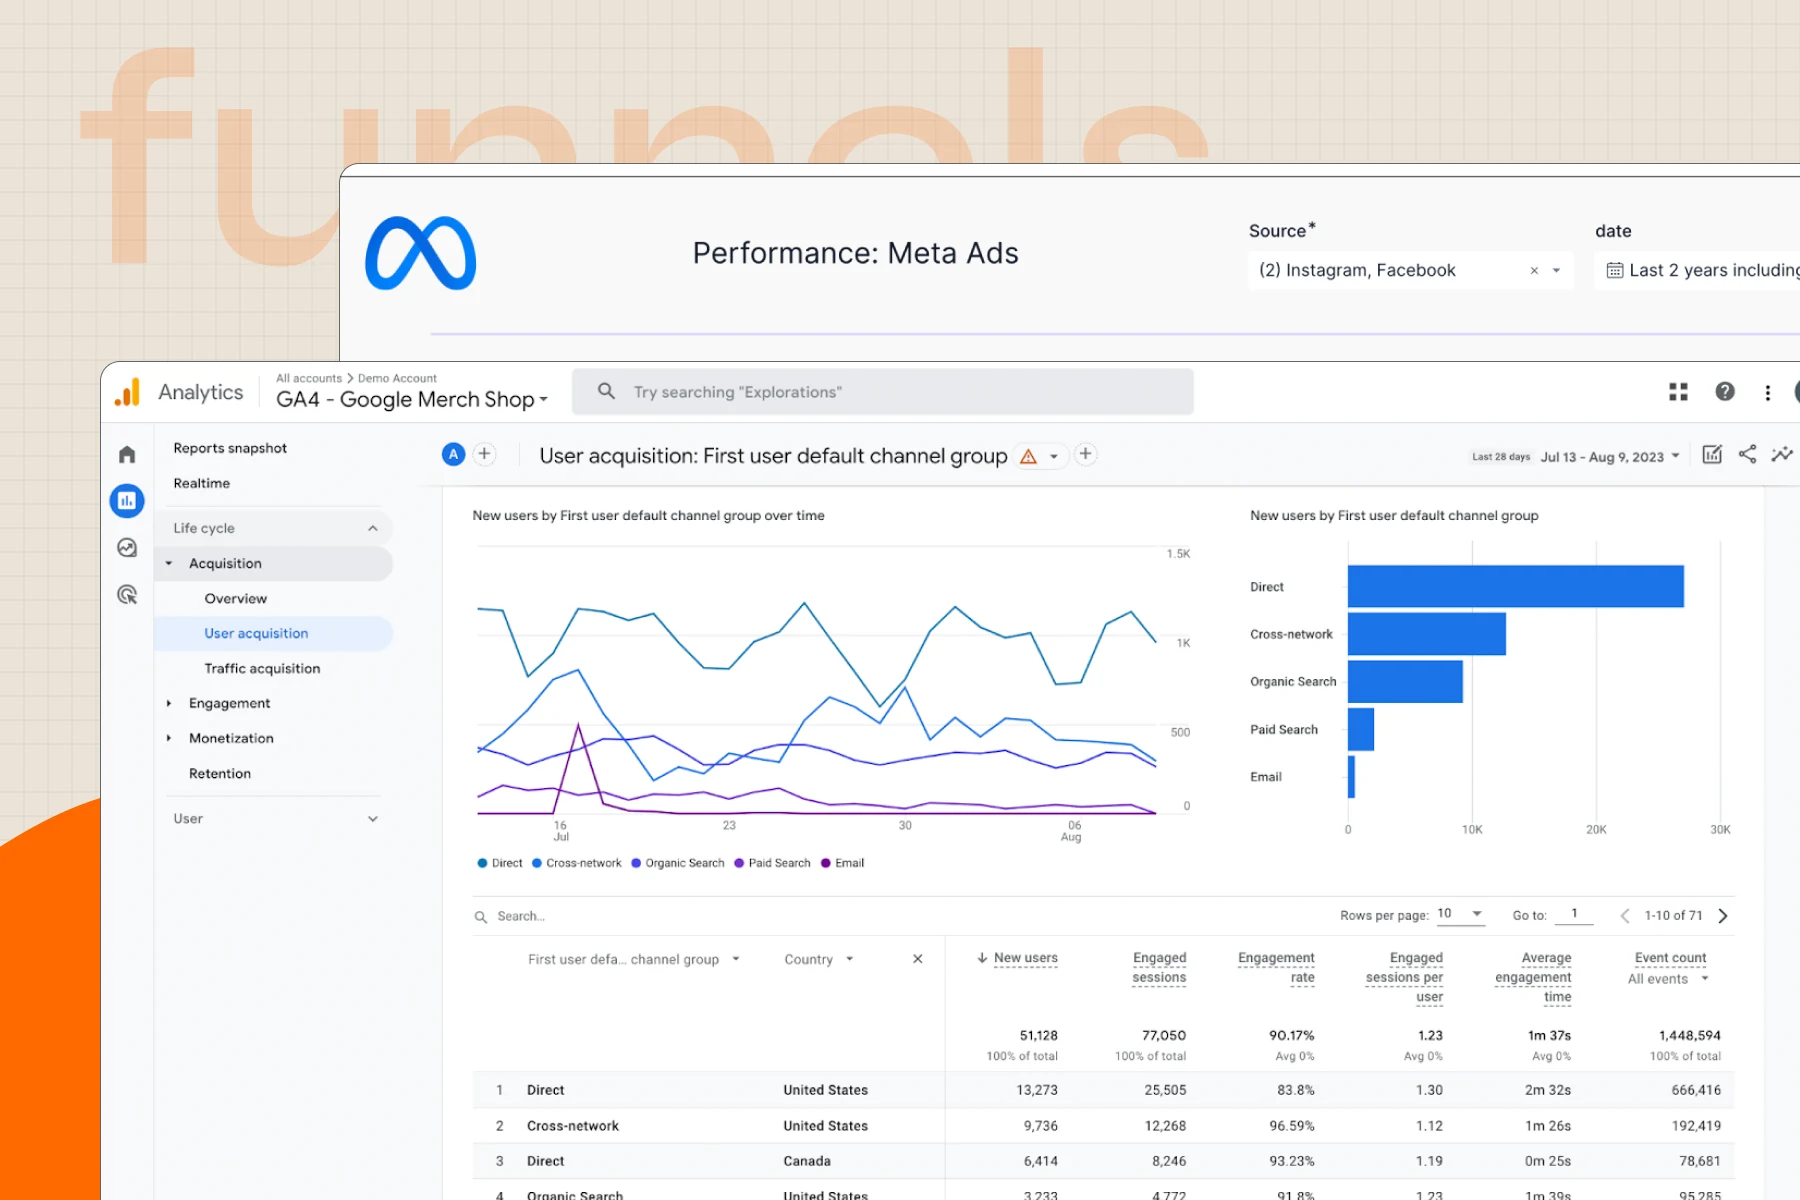Image resolution: width=1800 pixels, height=1200 pixels.
Task: Click table search magnifier icon
Action: [481, 917]
